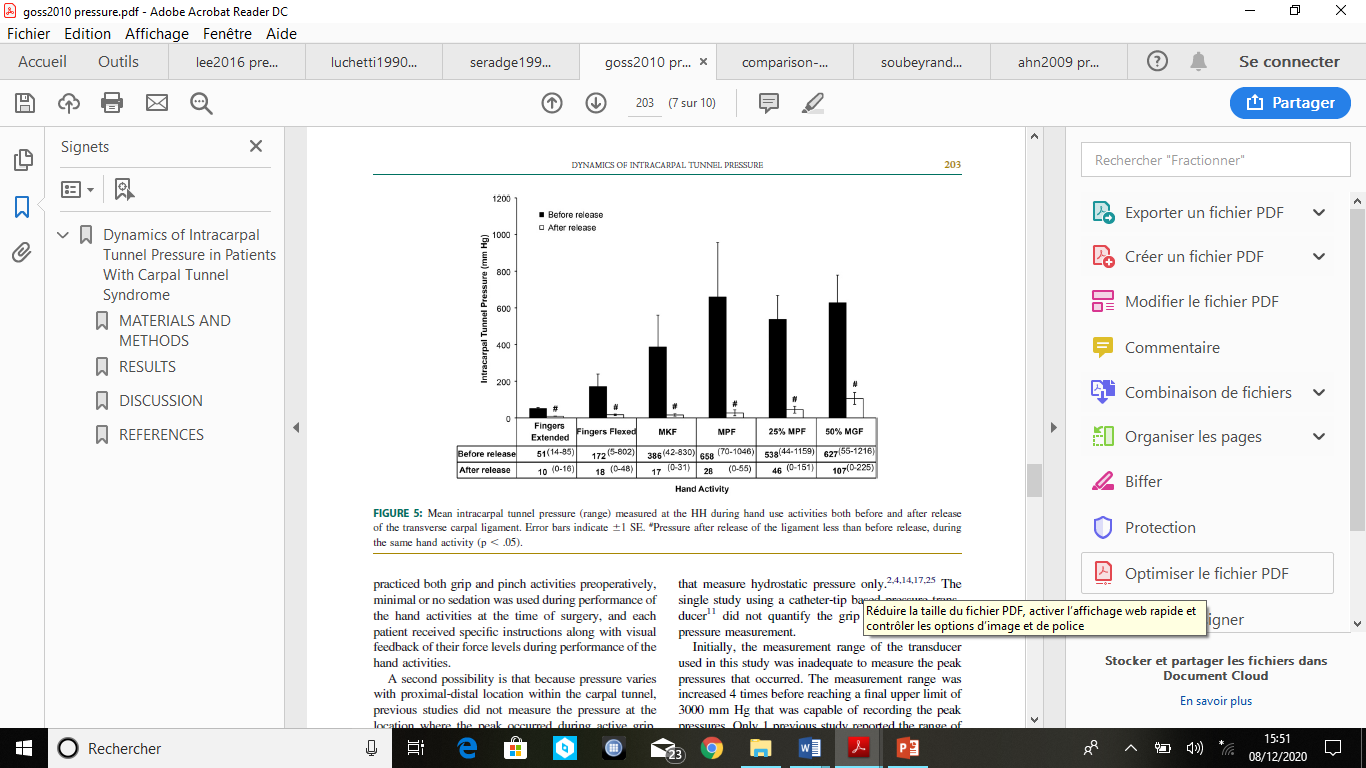Open page thumbnails panel icon

click(x=22, y=160)
